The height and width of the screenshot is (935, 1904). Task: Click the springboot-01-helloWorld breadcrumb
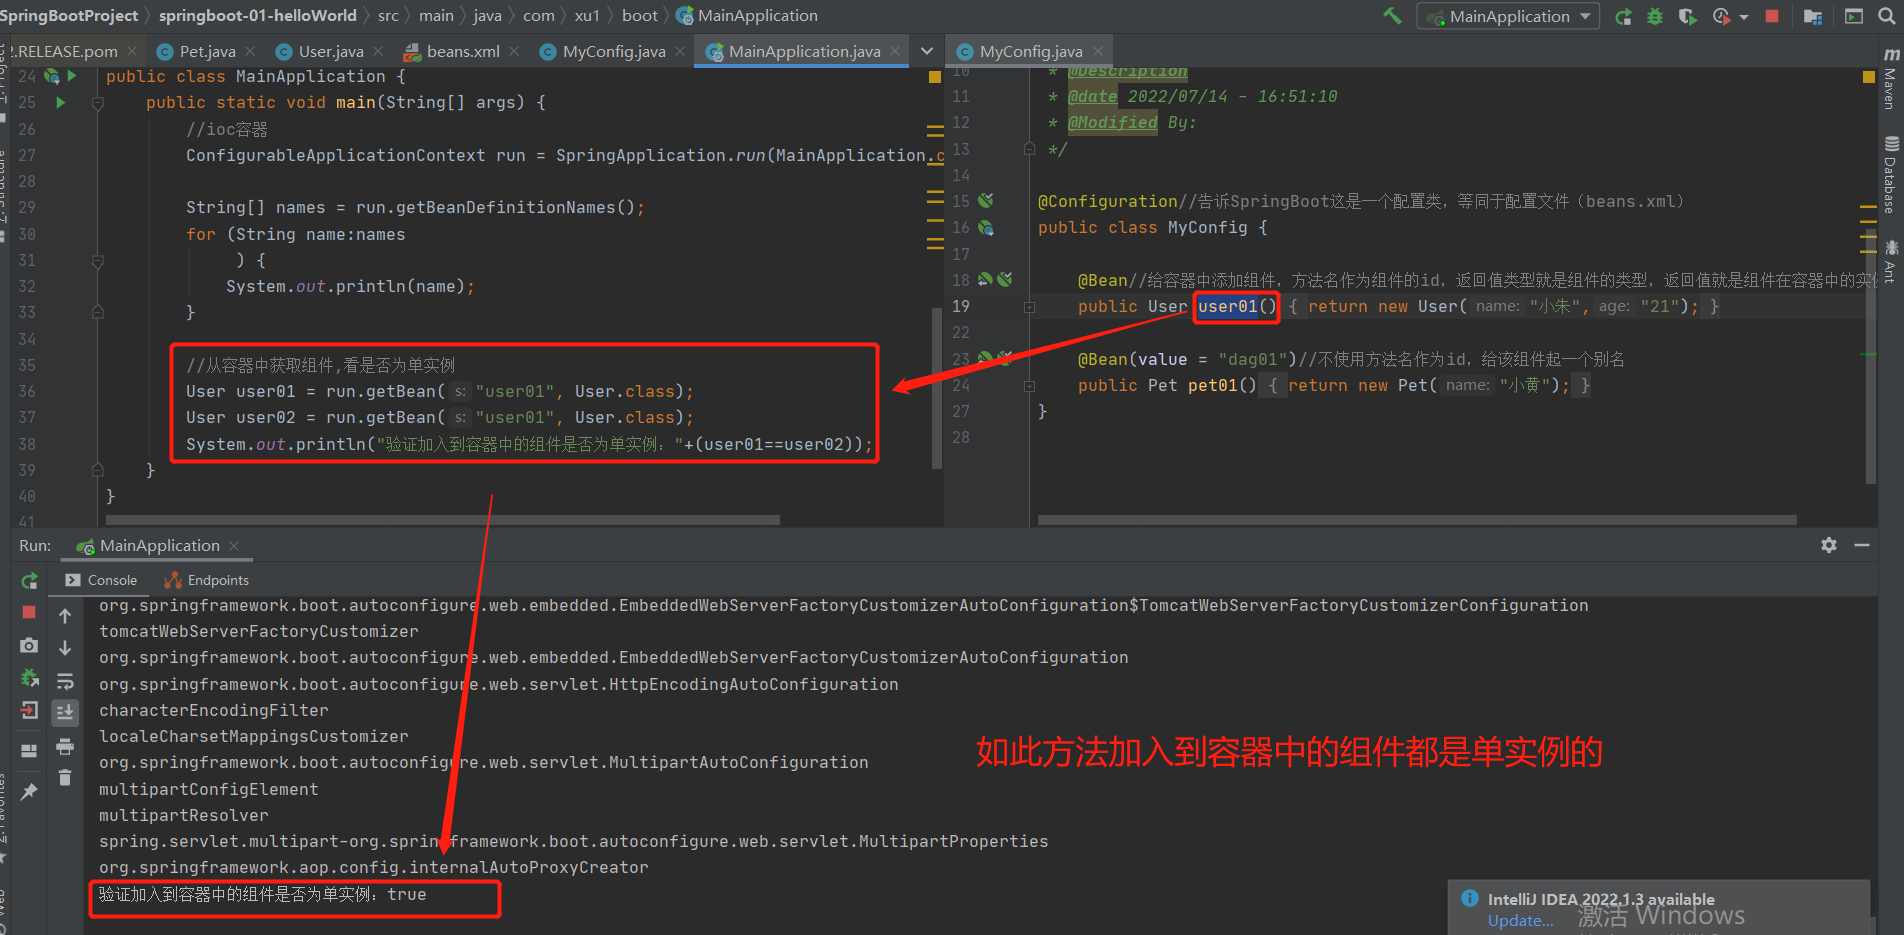click(258, 15)
